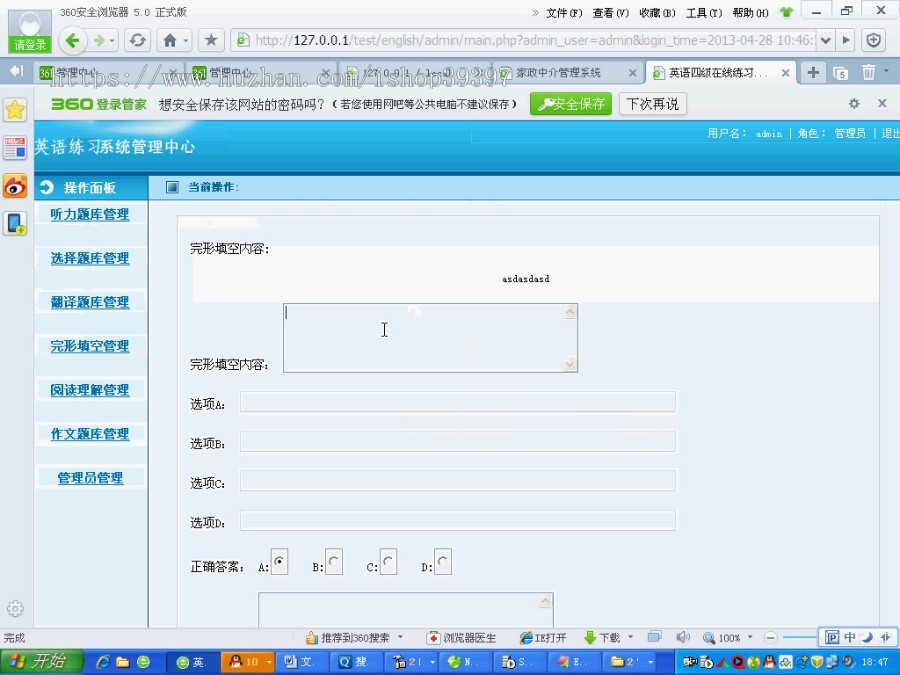Expand the 推荐到360搜索 dropdown arrow
The height and width of the screenshot is (675, 900).
[x=401, y=637]
